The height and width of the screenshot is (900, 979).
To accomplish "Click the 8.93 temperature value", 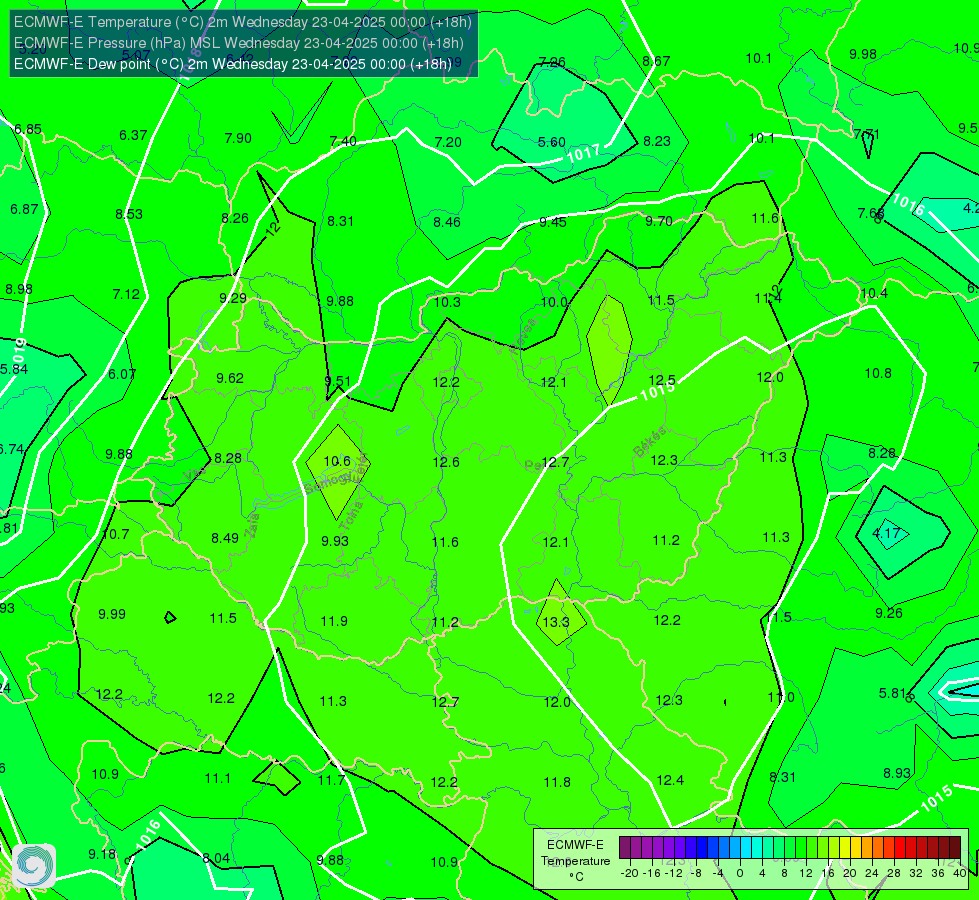I will click(897, 773).
